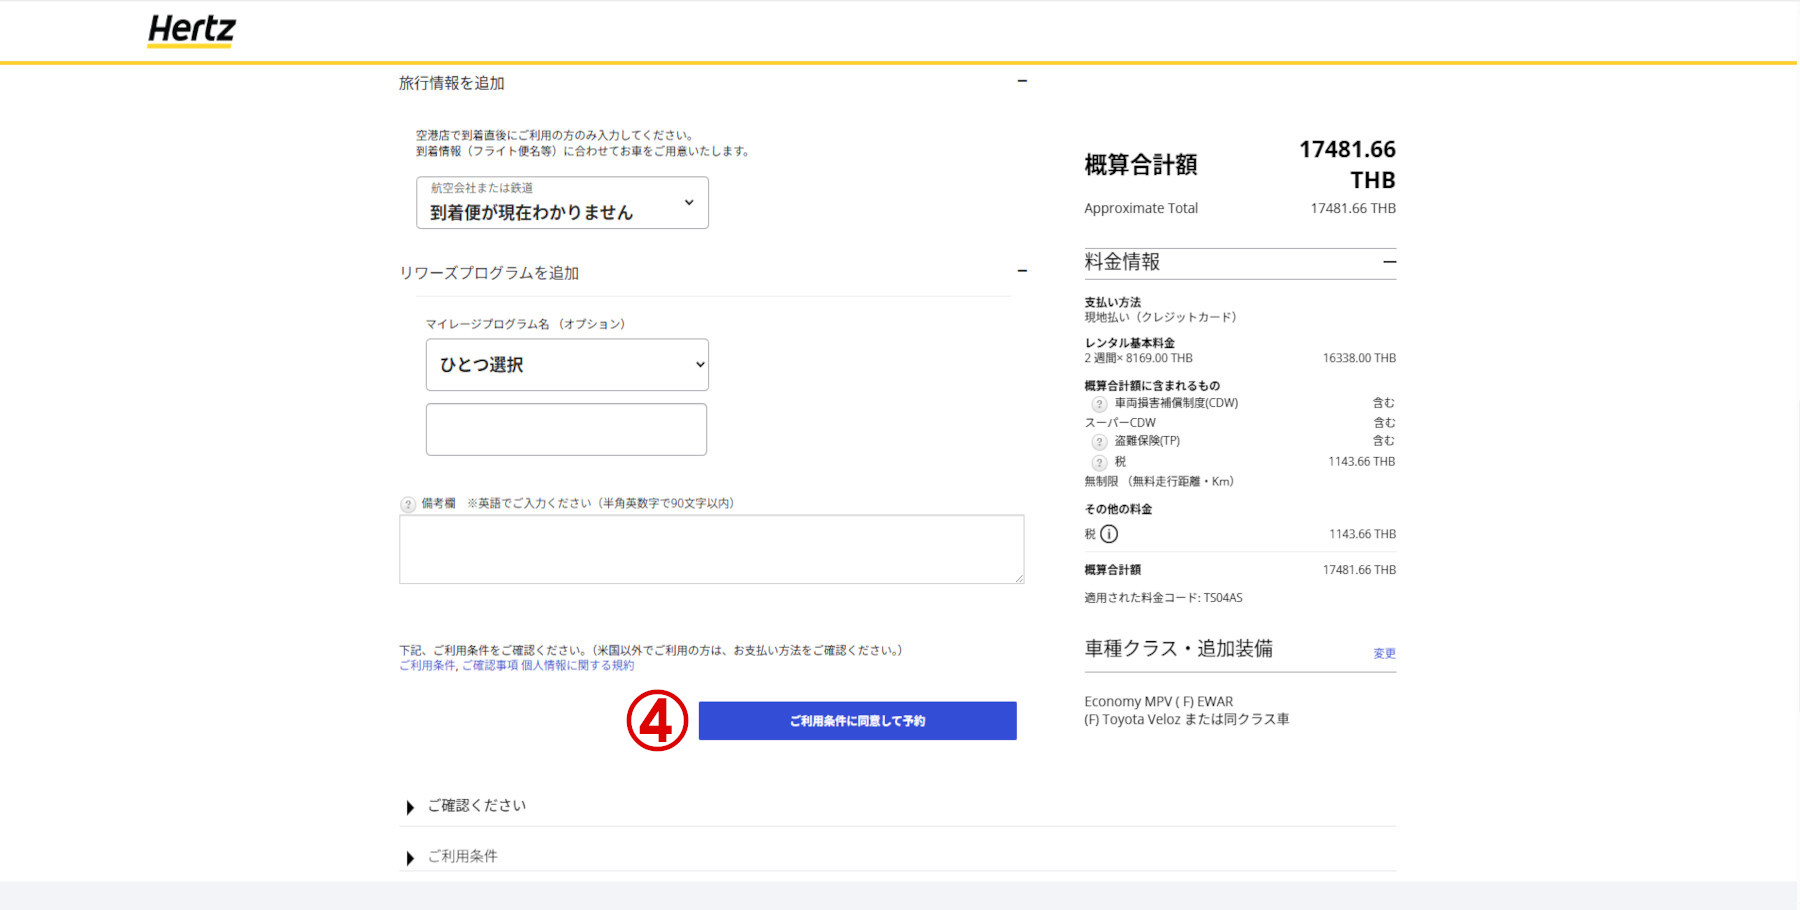
Task: Collapse the リワーズプログラムを追加 section
Action: click(1021, 271)
